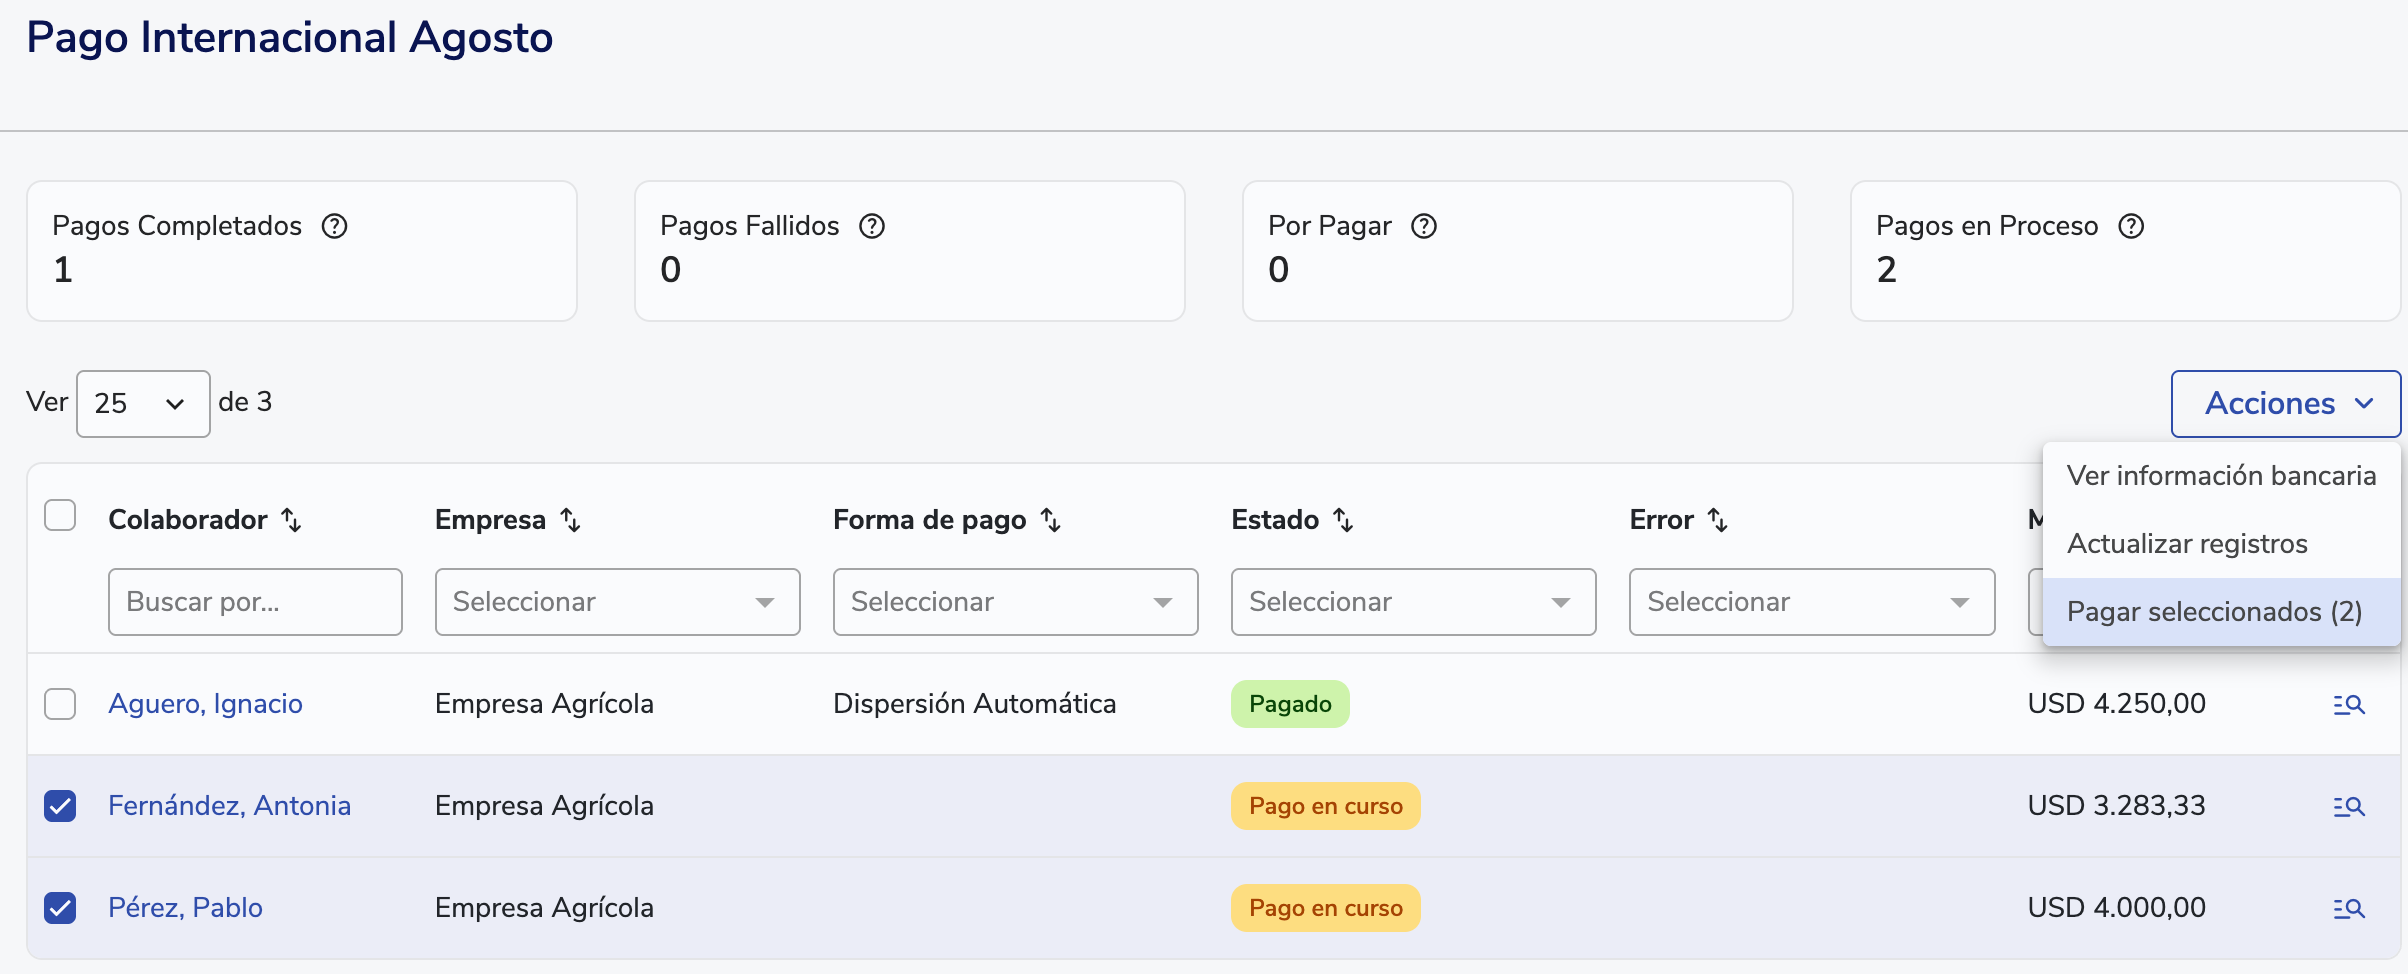Image resolution: width=2408 pixels, height=974 pixels.
Task: Open Pérez, Pablo collaborator link
Action: coord(185,908)
